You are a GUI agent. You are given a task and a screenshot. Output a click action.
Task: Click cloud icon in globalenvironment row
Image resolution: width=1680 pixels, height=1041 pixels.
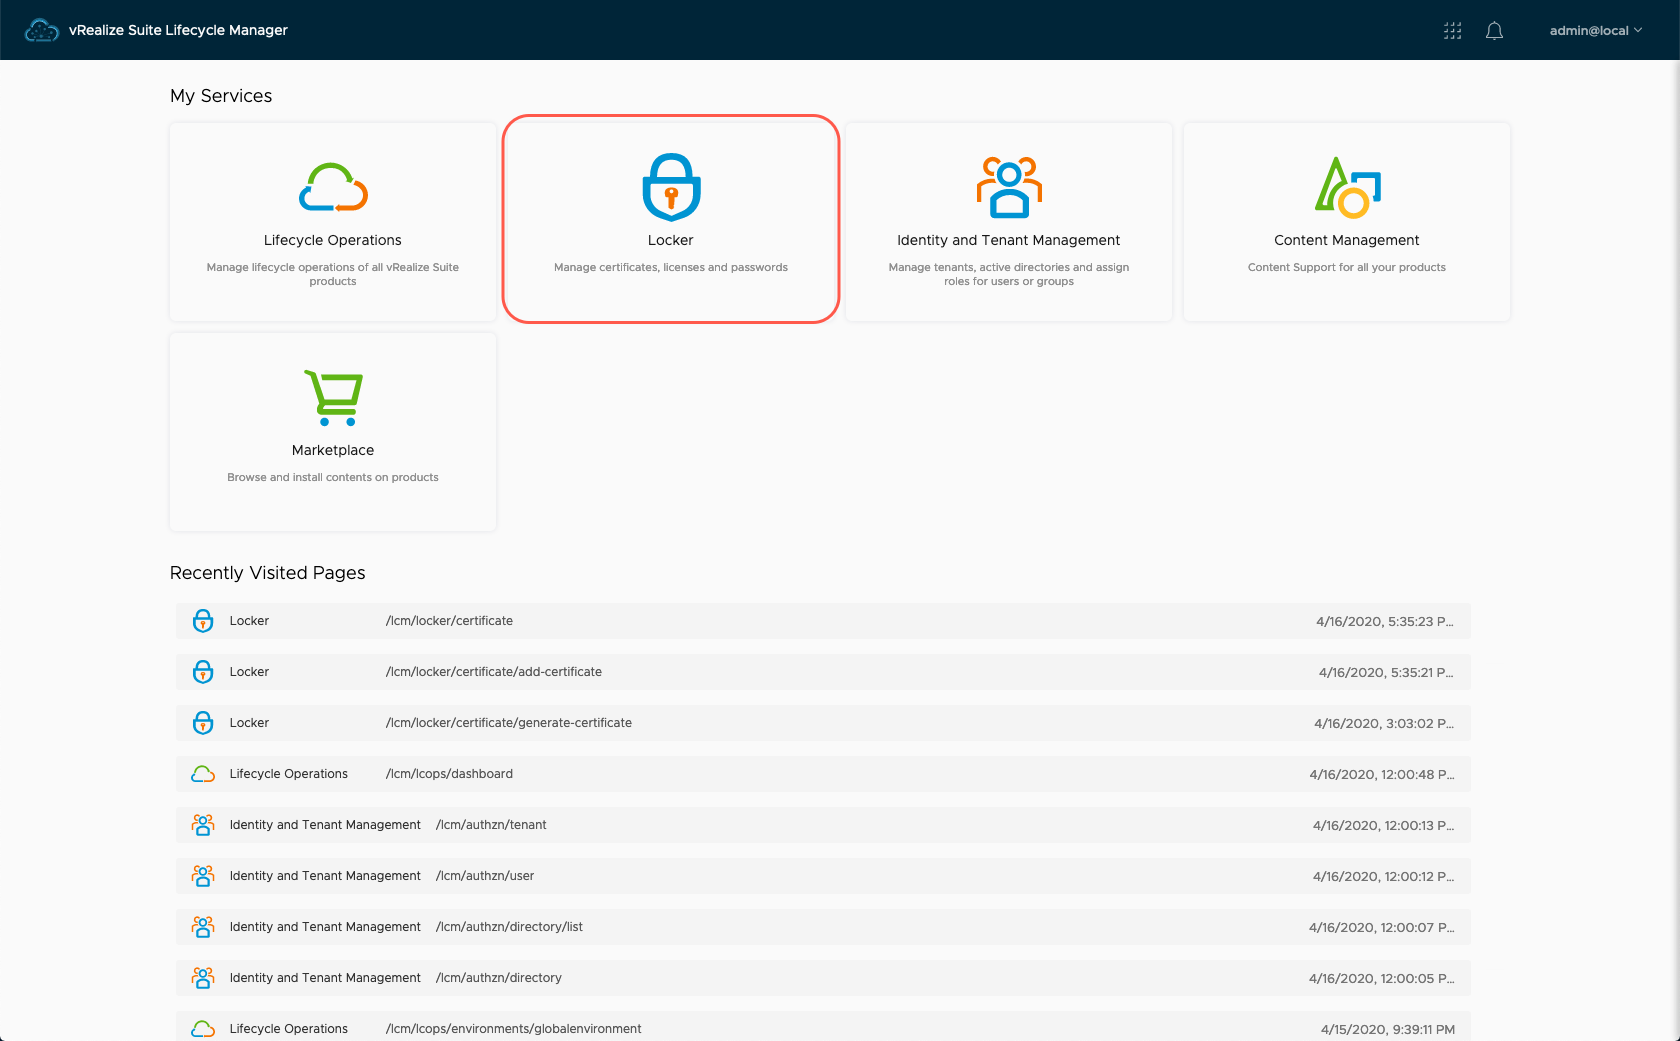[x=203, y=1029]
